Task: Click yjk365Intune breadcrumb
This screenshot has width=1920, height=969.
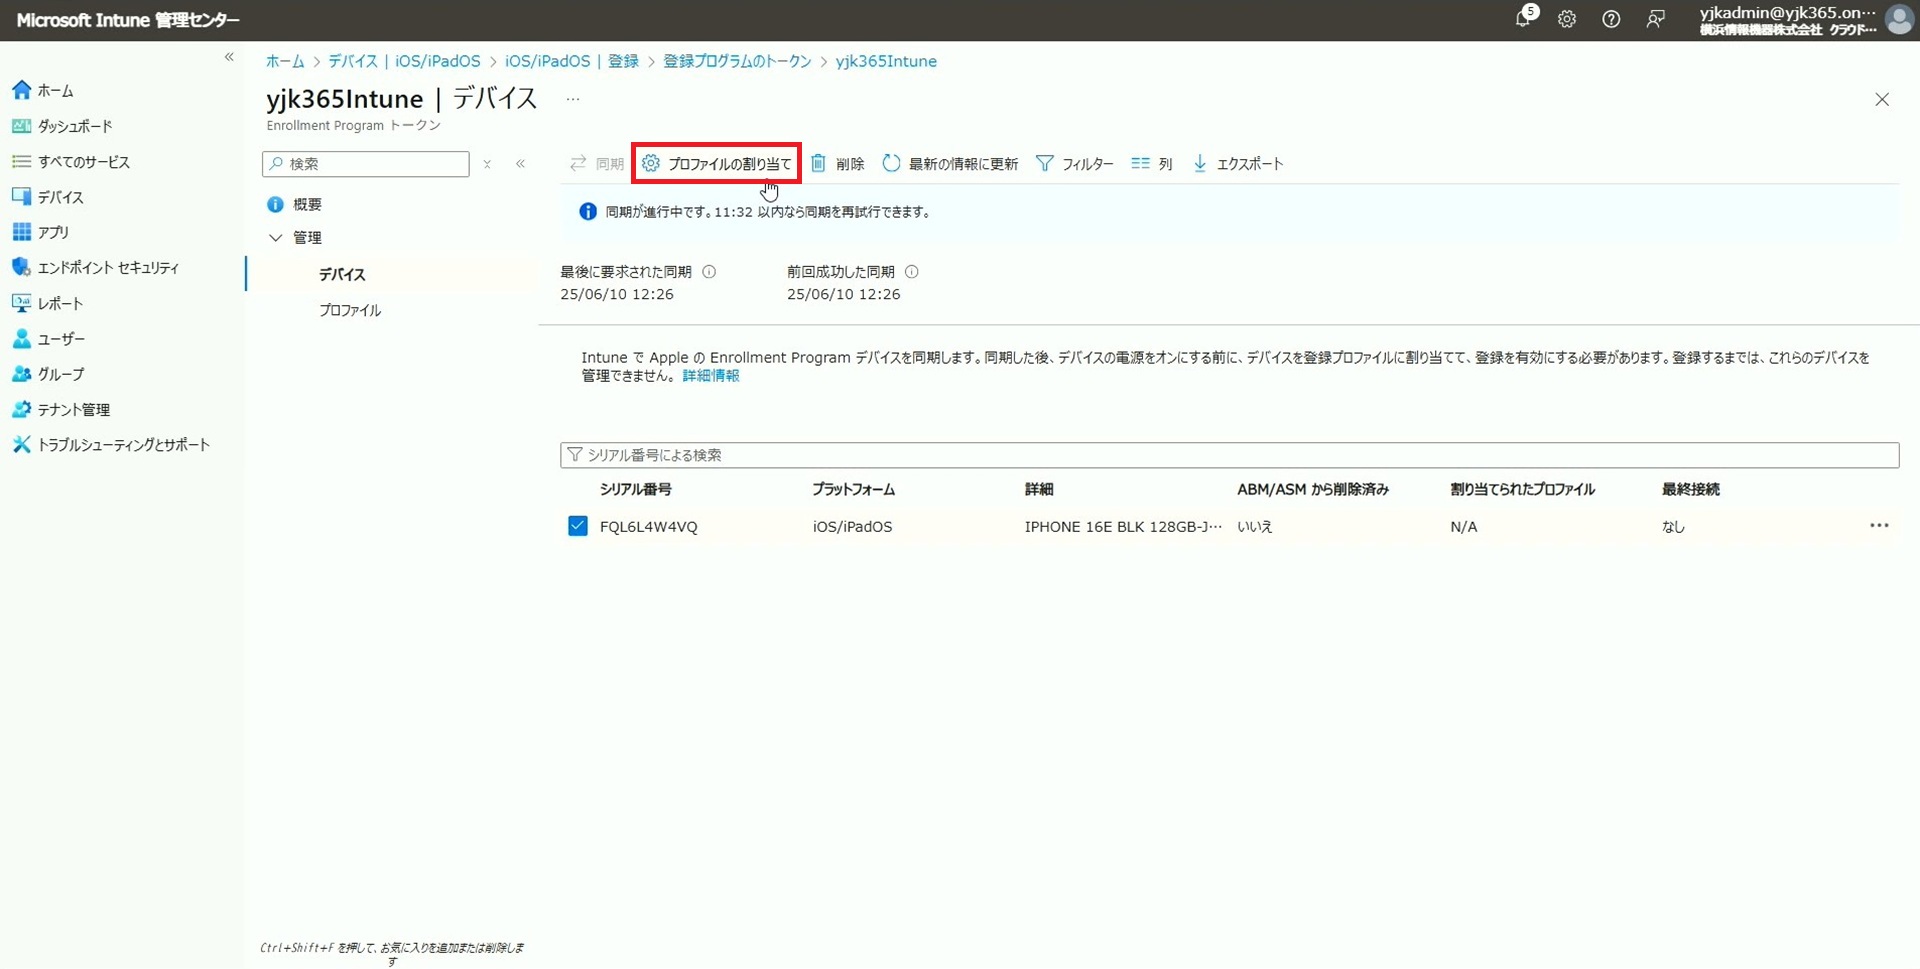Action: (886, 61)
